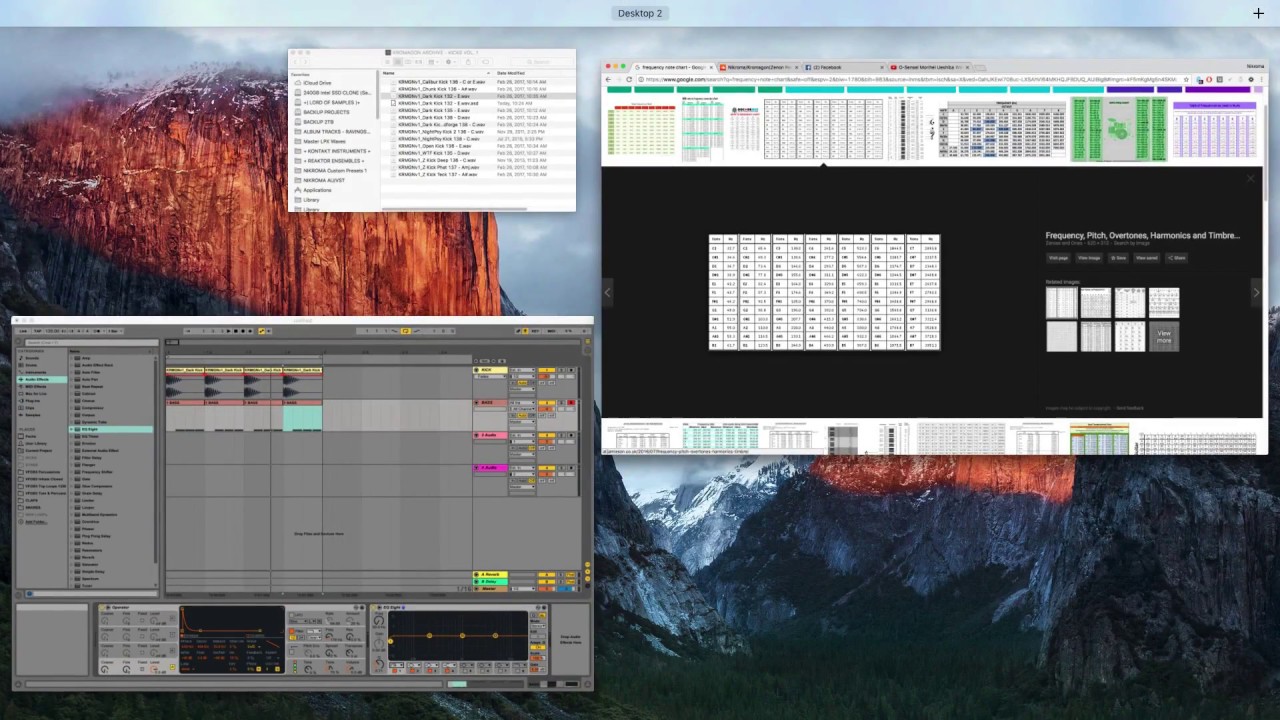
Task: Select the A Reverb return track
Action: coord(490,574)
